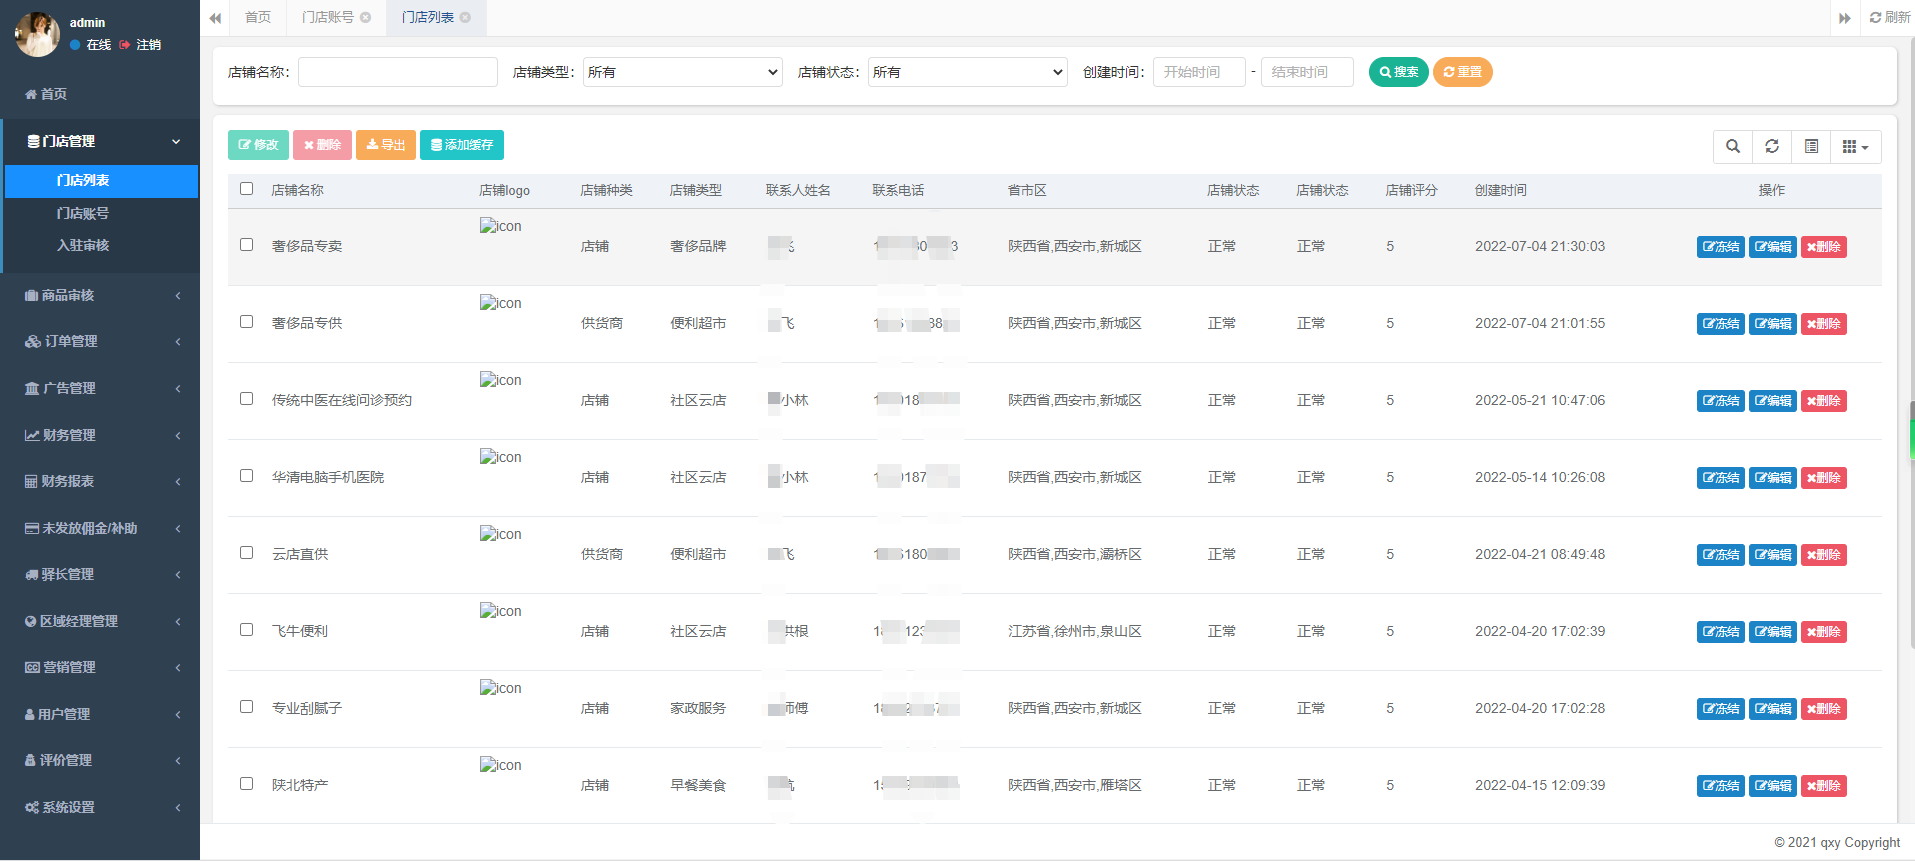Click the green 修改 toolbar button

(258, 145)
